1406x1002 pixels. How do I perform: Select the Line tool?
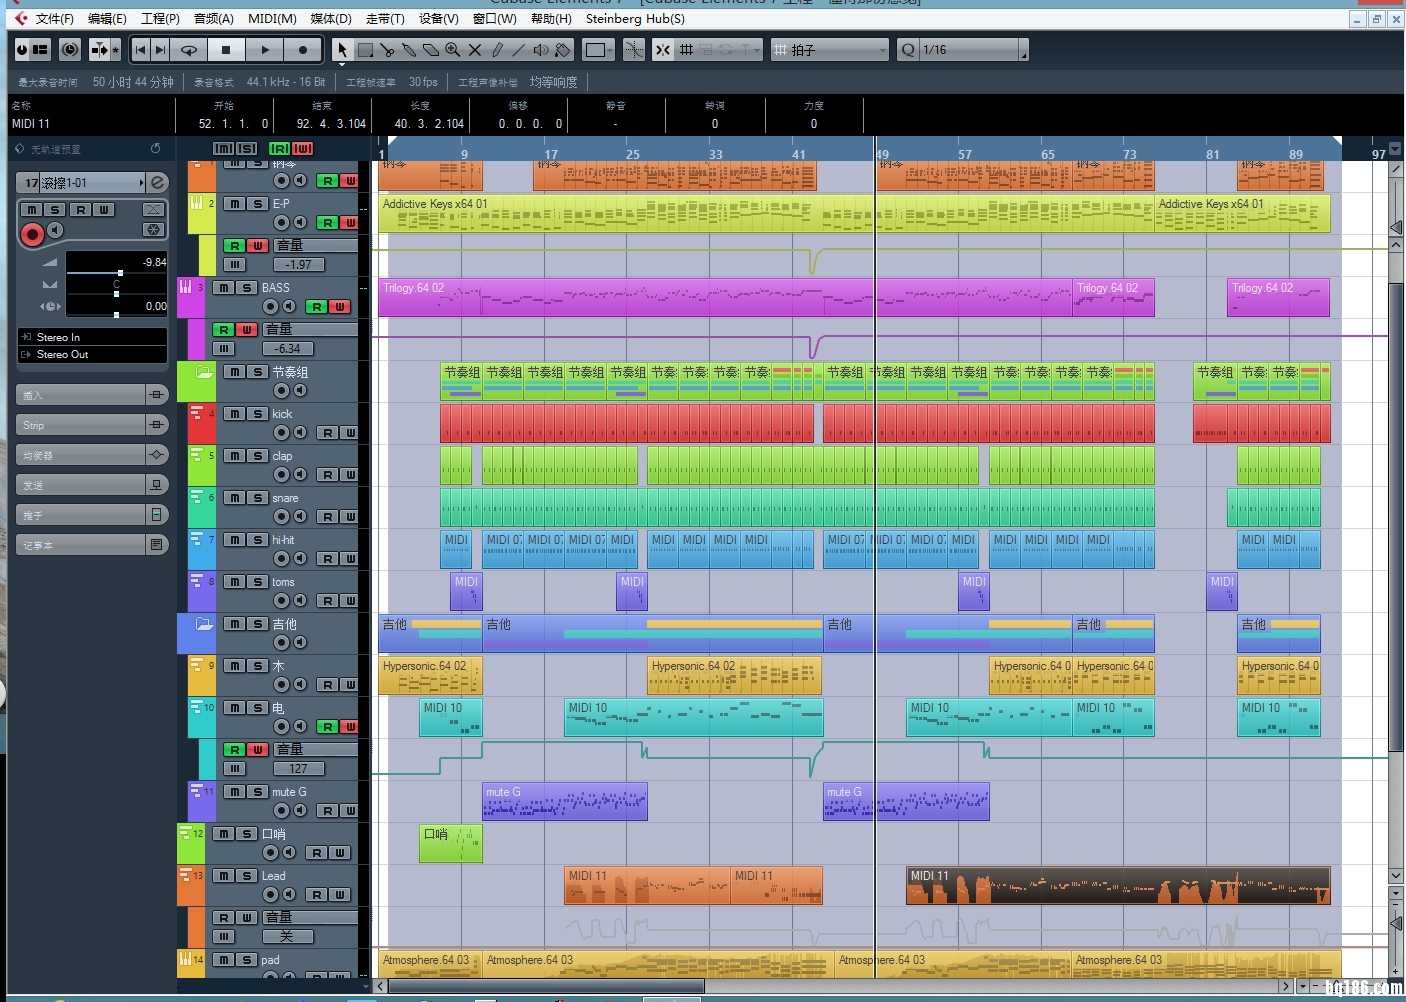point(518,49)
